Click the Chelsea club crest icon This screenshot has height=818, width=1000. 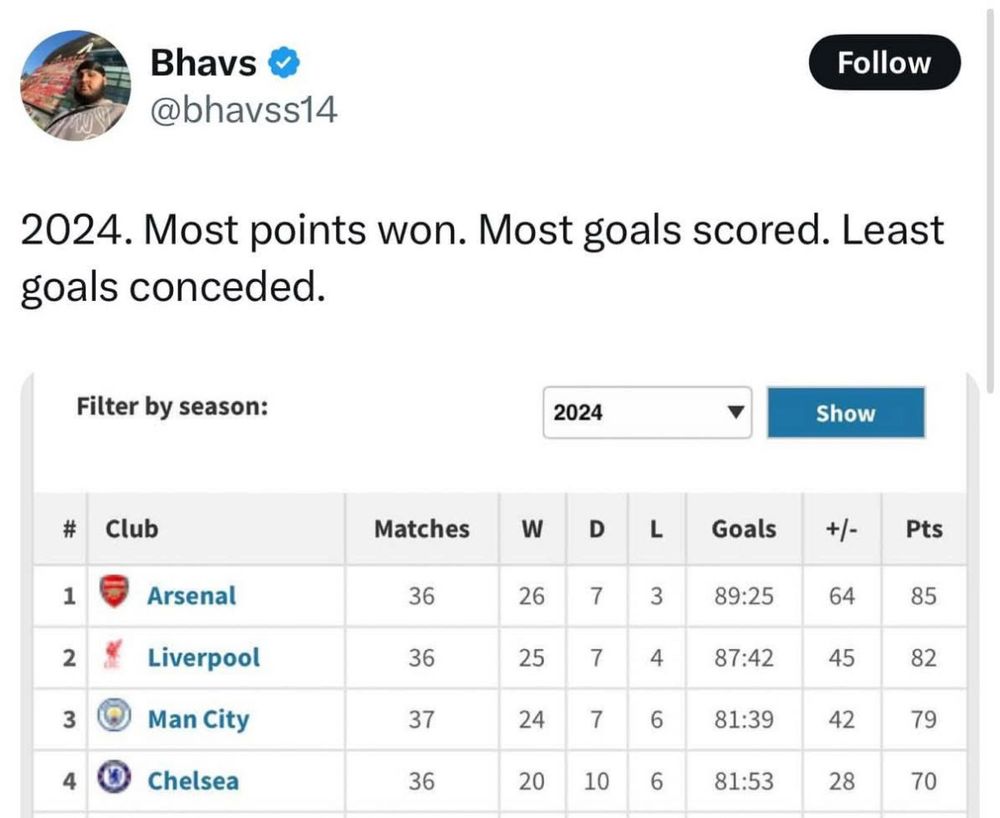[115, 779]
